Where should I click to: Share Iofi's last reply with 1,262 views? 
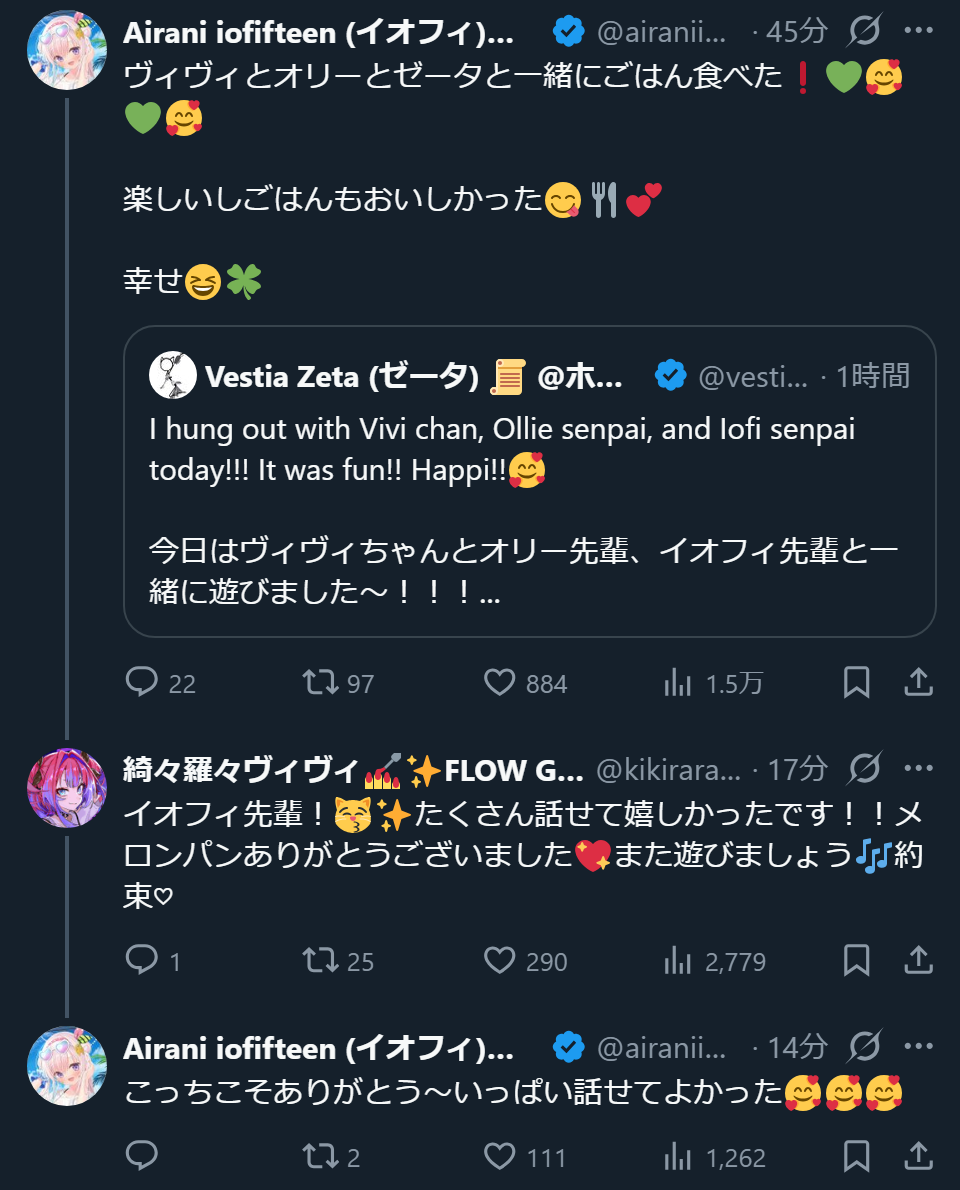918,1157
